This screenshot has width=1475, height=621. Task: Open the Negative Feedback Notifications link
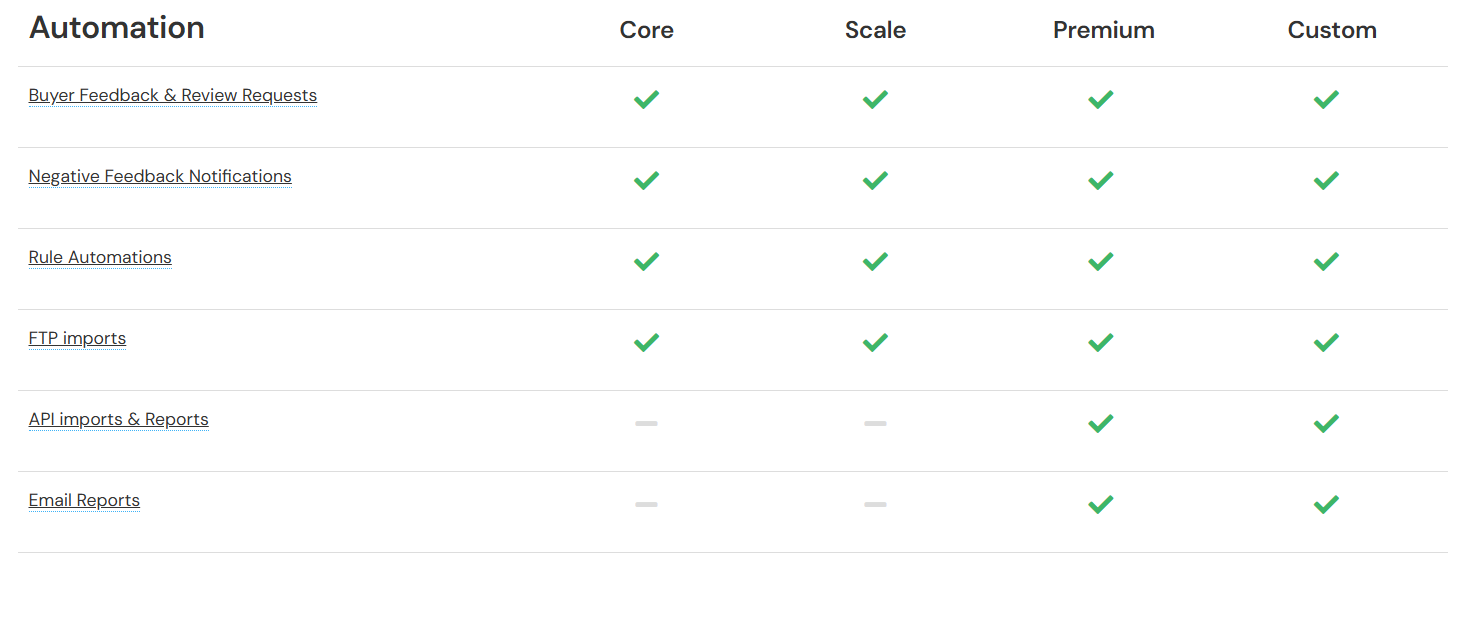160,177
